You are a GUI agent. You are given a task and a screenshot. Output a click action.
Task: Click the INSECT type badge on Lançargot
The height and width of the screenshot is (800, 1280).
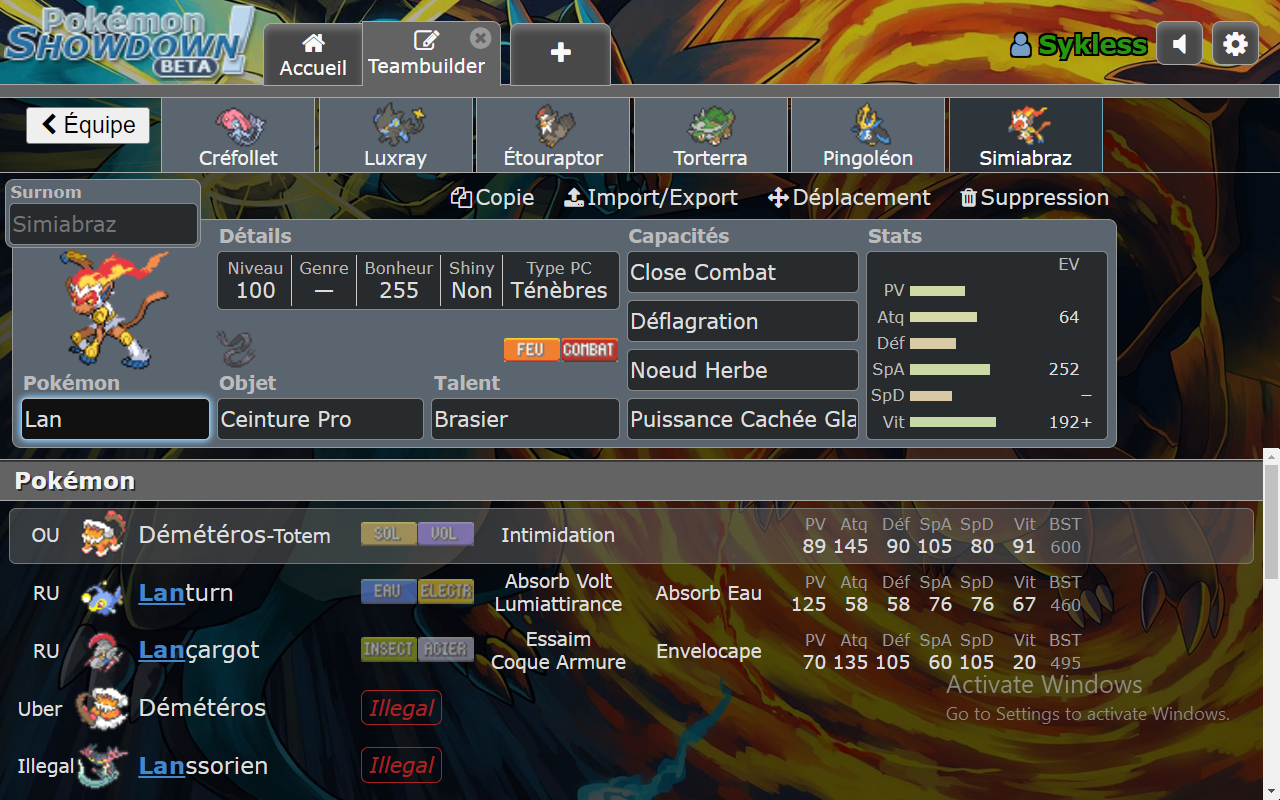[389, 650]
